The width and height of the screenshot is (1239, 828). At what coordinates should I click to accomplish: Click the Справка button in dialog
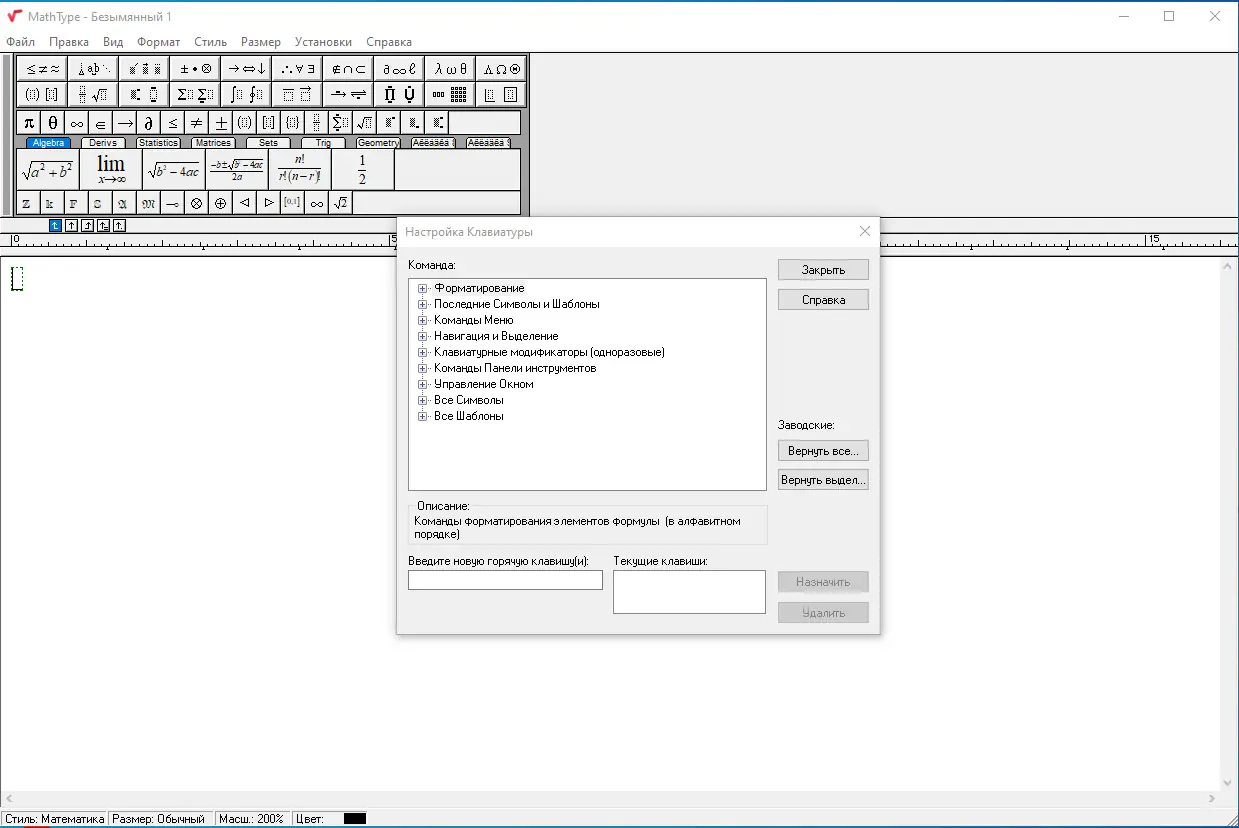click(823, 300)
